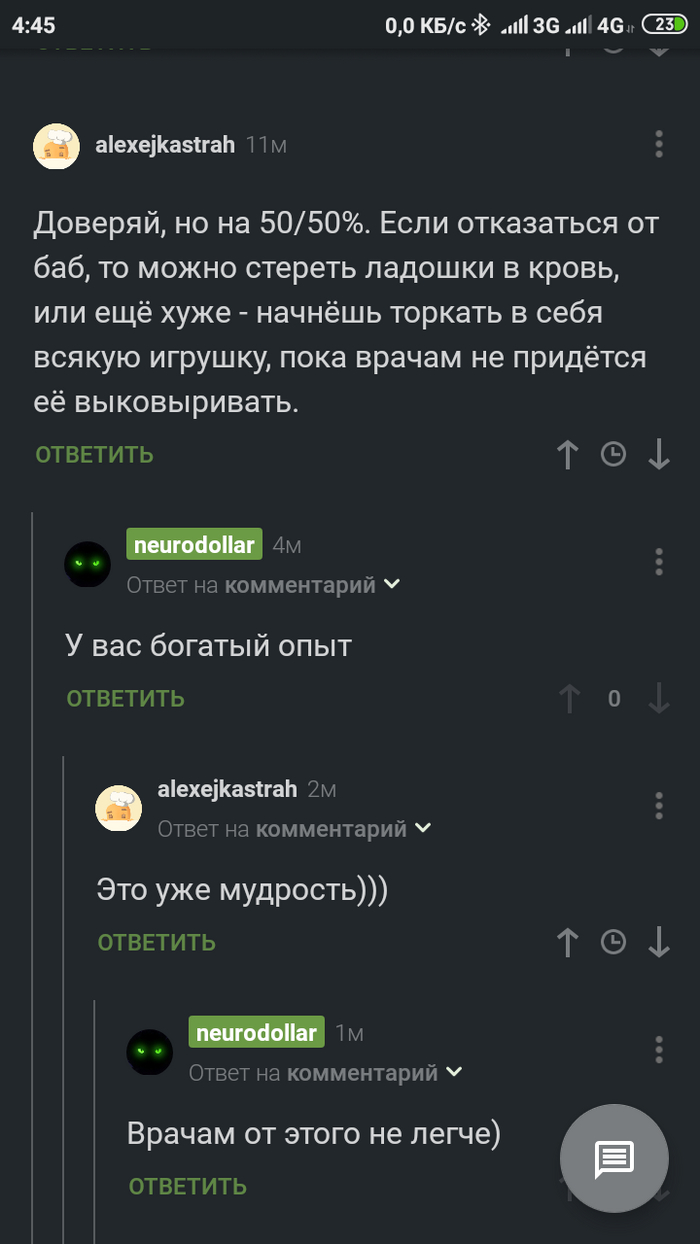Tap ОТВЕТИТЬ on the top comment

(x=93, y=454)
